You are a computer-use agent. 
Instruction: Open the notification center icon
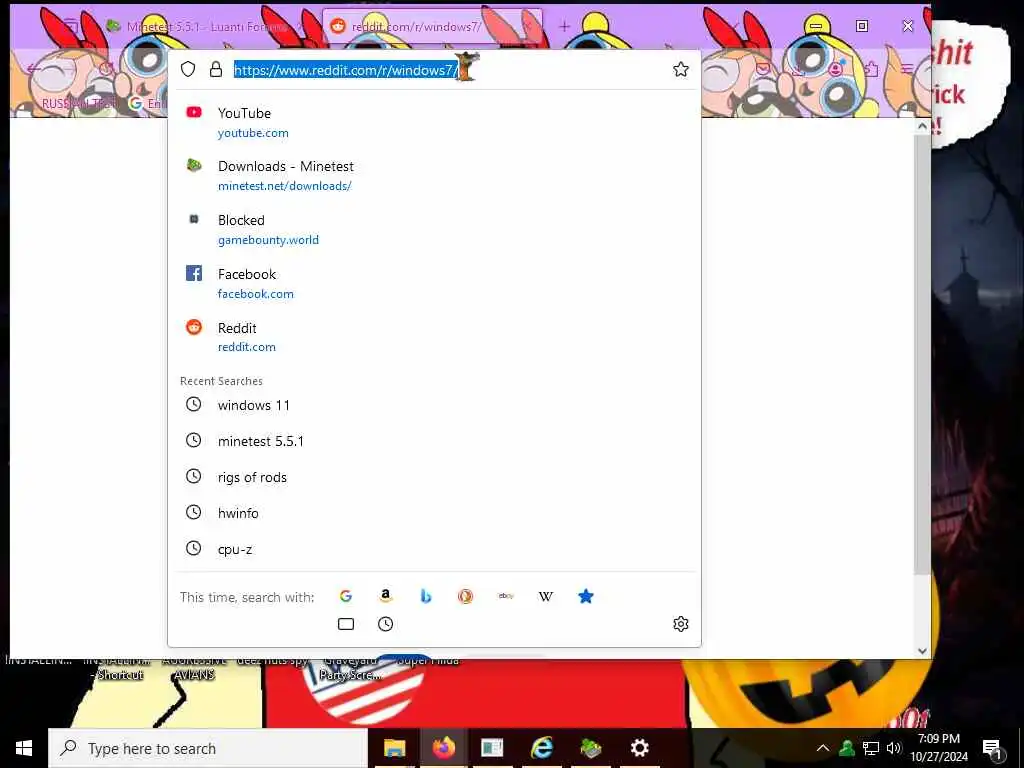coord(993,749)
